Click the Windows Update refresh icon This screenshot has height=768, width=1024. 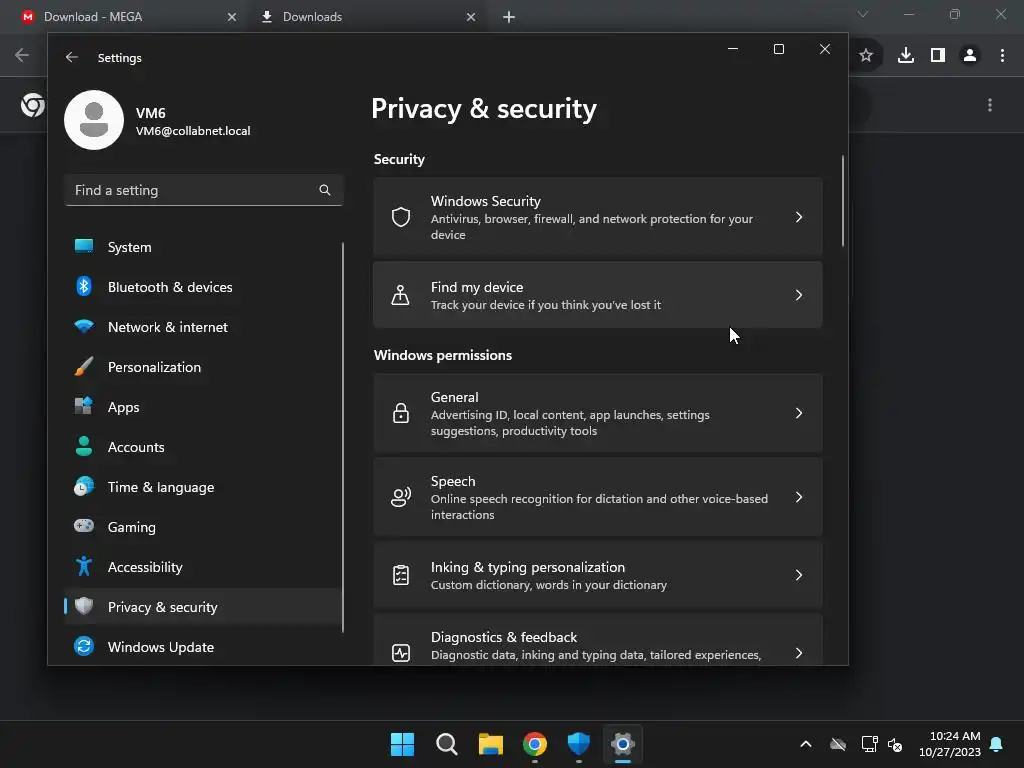(84, 646)
